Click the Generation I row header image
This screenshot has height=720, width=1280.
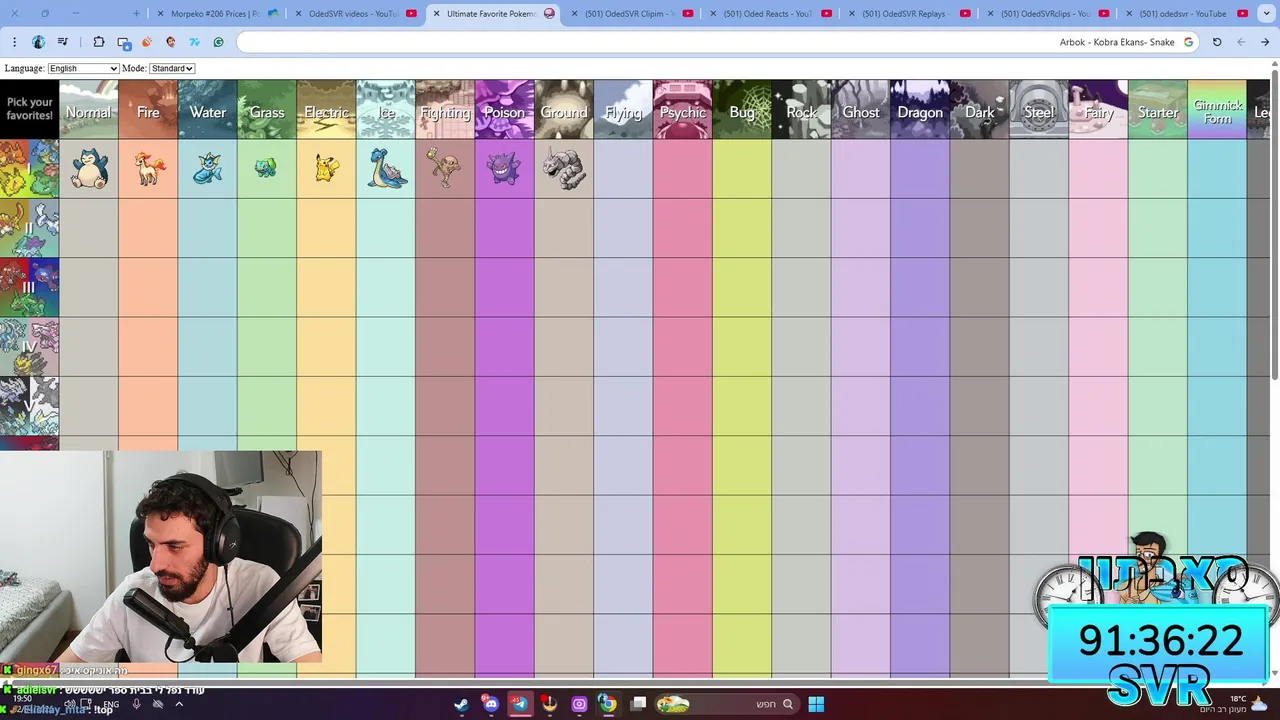[29, 169]
